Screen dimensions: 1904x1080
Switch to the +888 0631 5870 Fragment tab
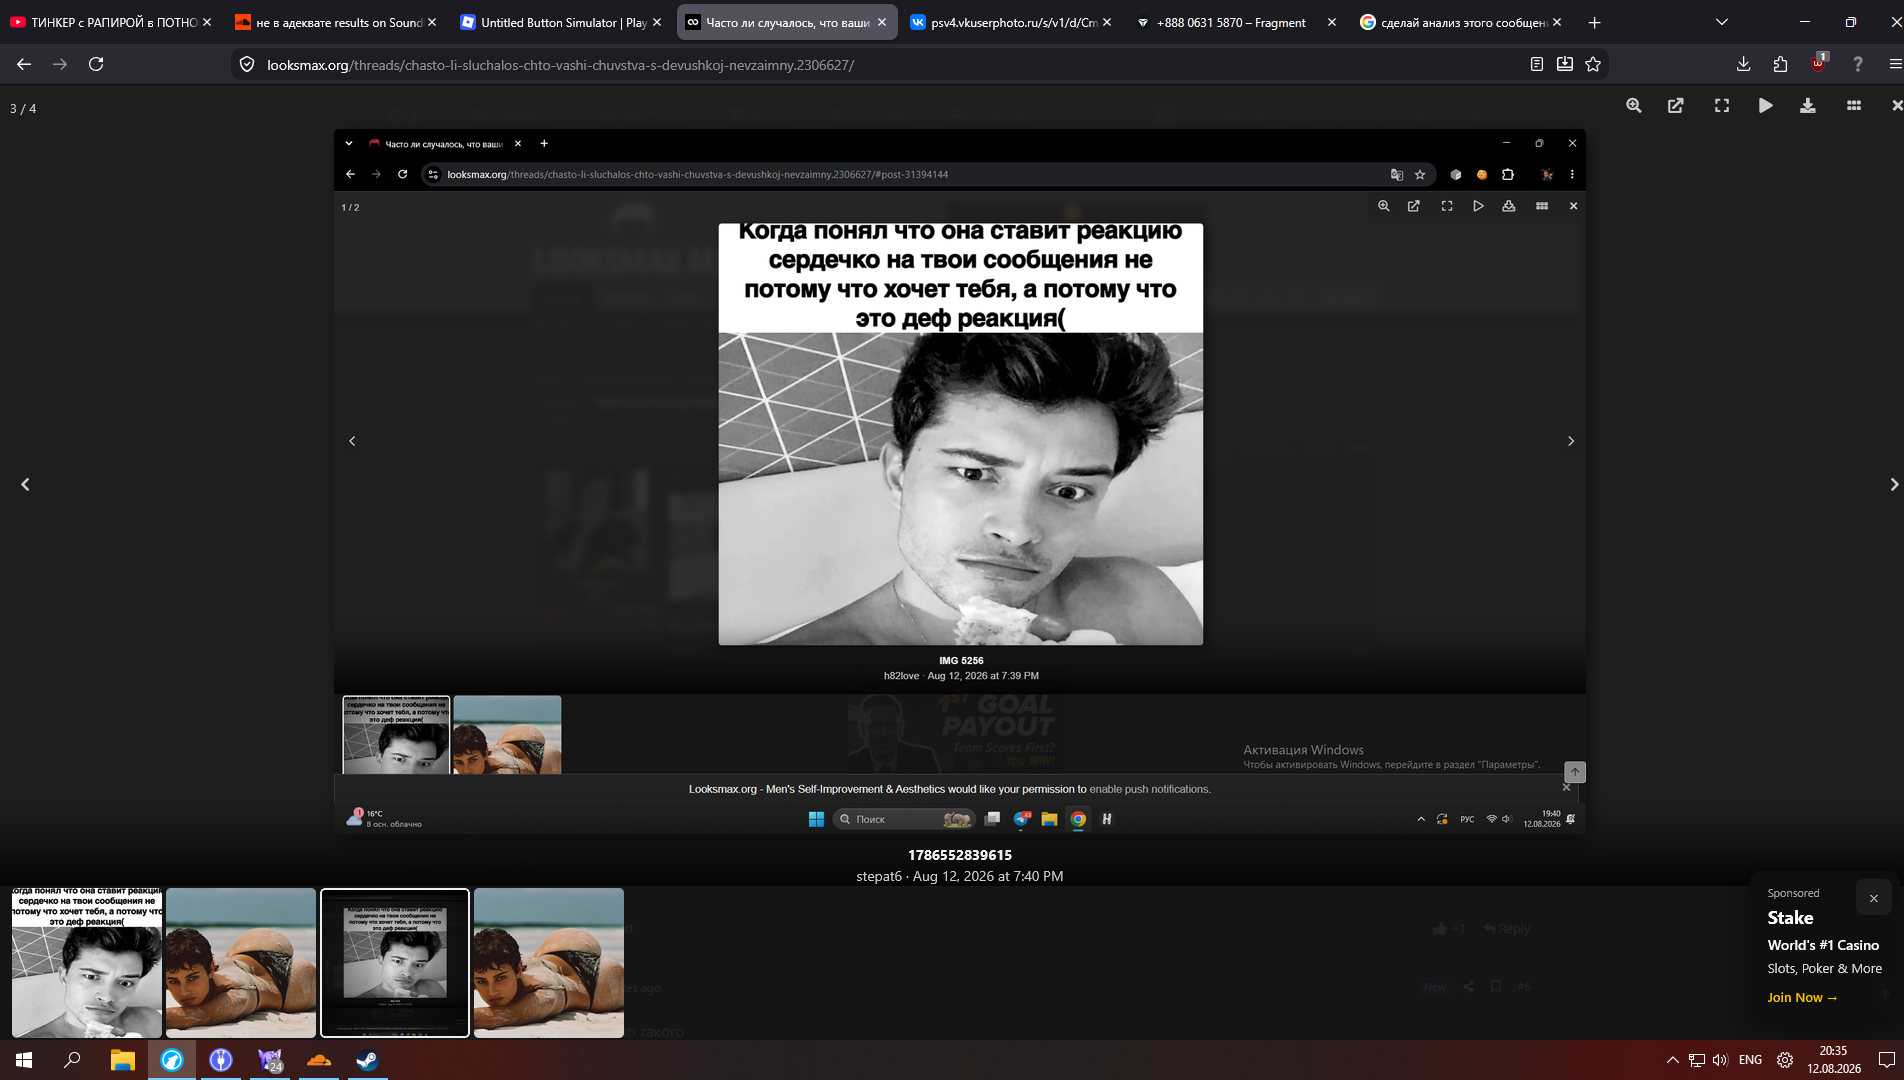point(1230,22)
